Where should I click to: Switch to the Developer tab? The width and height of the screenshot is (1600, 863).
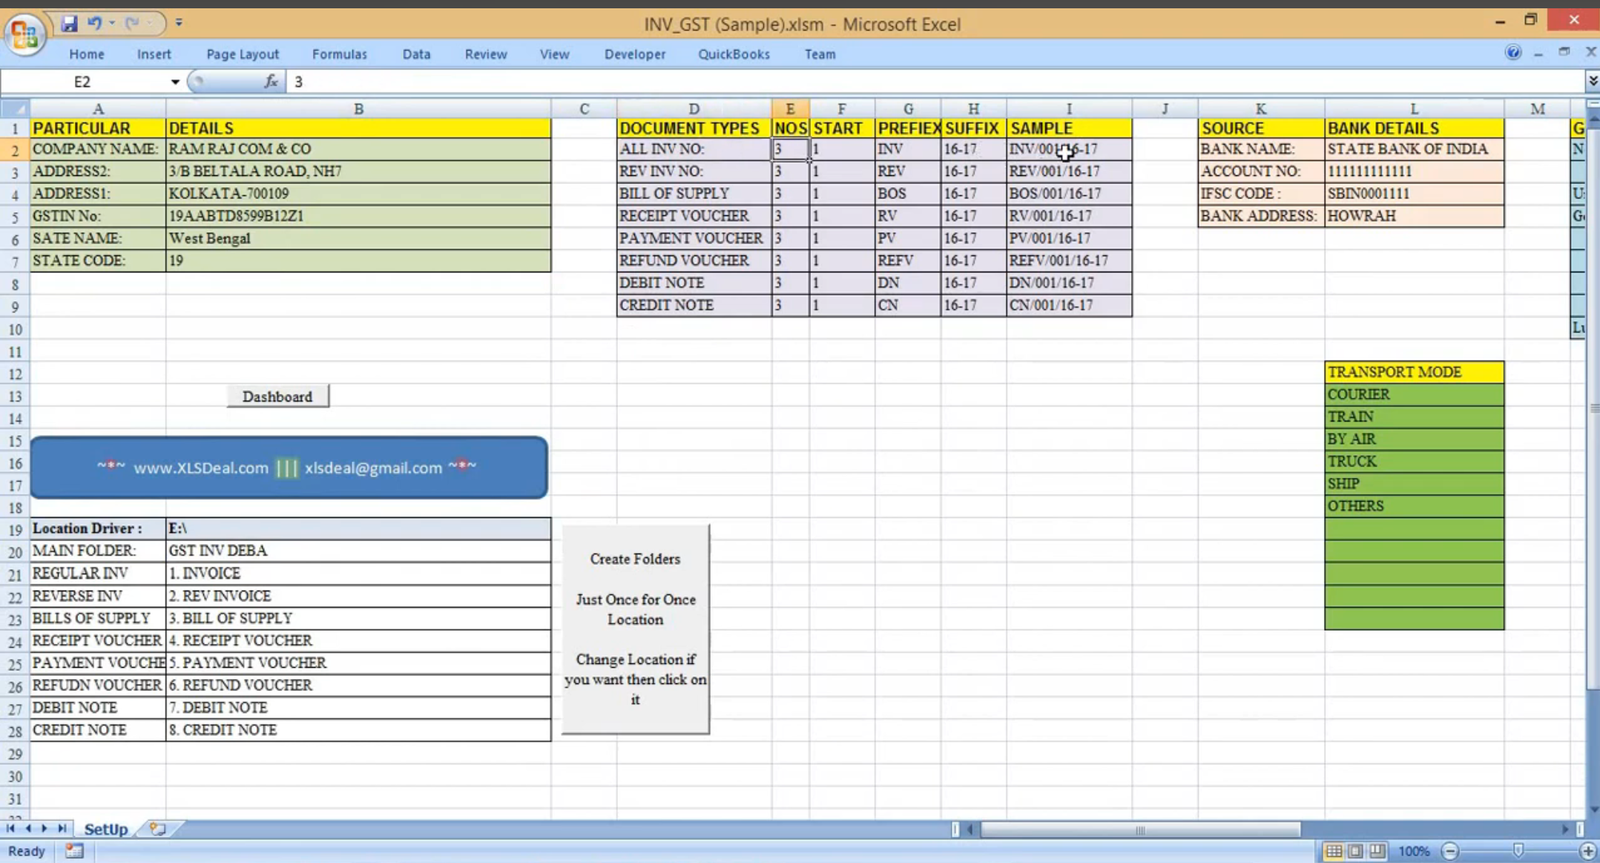[x=635, y=54]
